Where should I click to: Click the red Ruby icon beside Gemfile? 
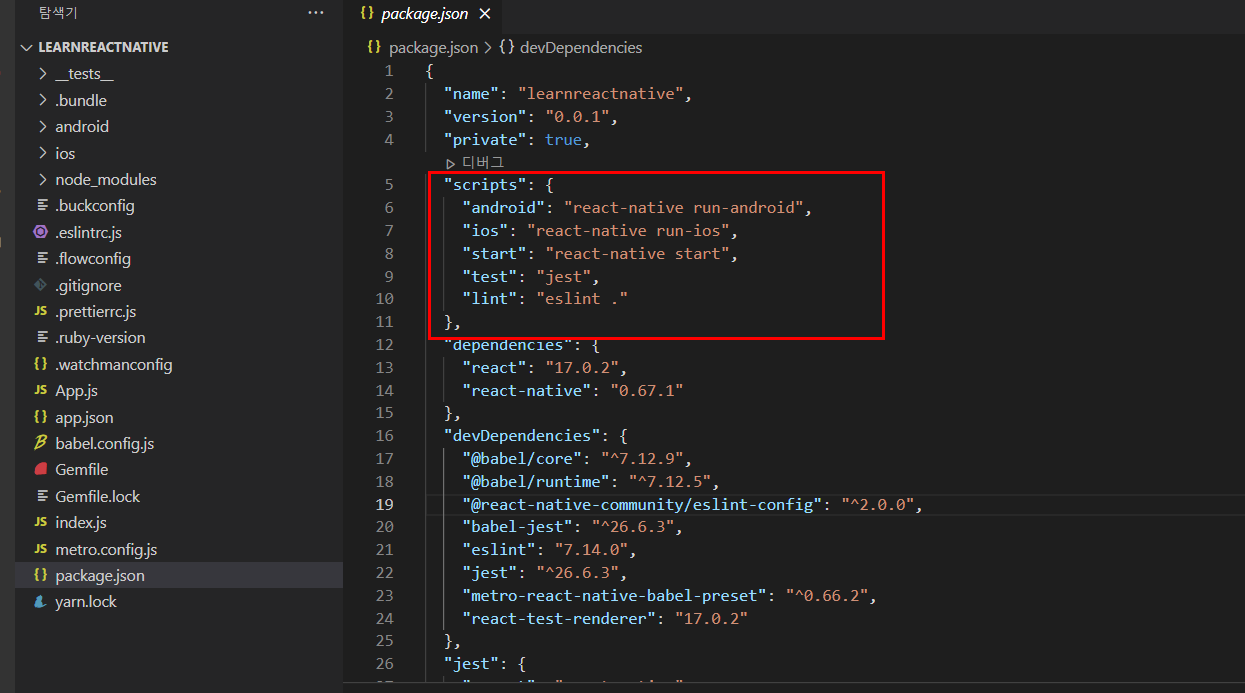pyautogui.click(x=41, y=470)
